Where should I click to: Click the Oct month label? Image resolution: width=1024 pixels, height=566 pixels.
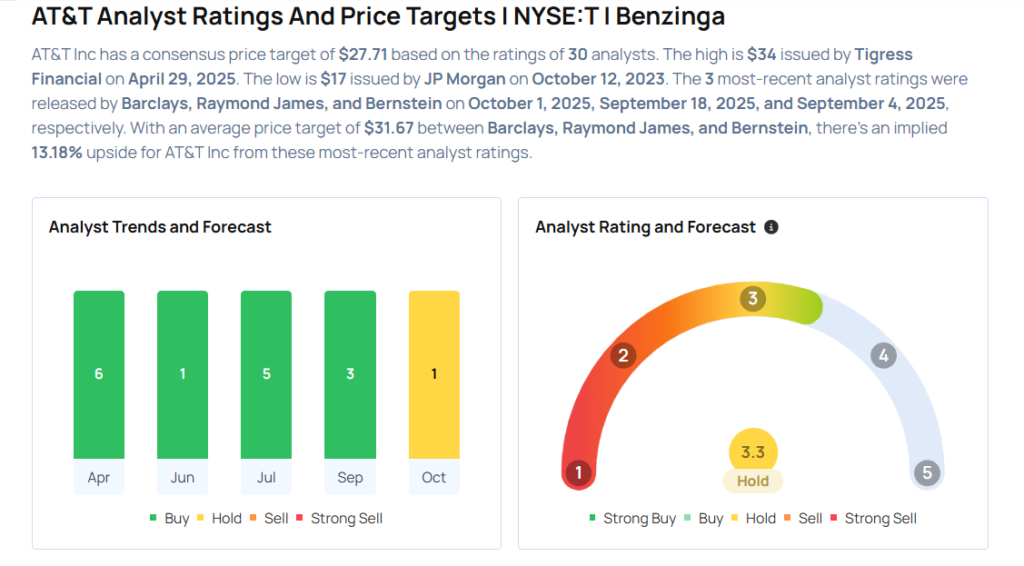(x=434, y=477)
